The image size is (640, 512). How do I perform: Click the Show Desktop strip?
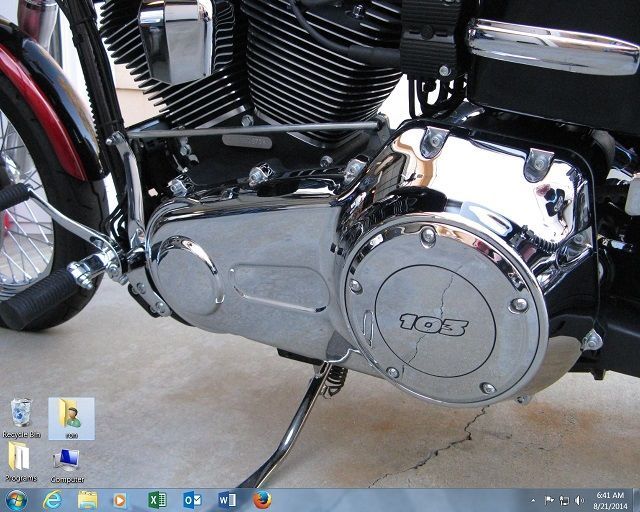tap(636, 500)
